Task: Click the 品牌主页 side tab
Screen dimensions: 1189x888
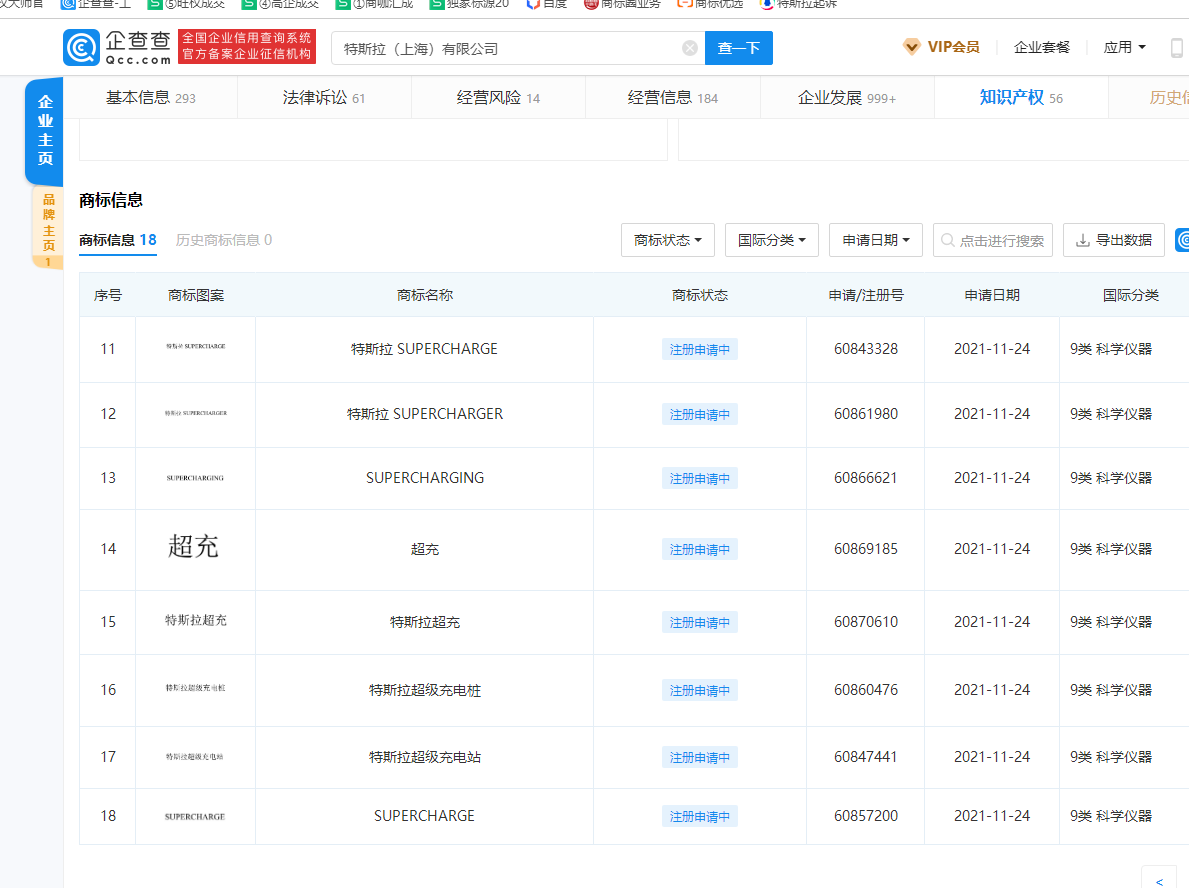Action: click(x=48, y=227)
